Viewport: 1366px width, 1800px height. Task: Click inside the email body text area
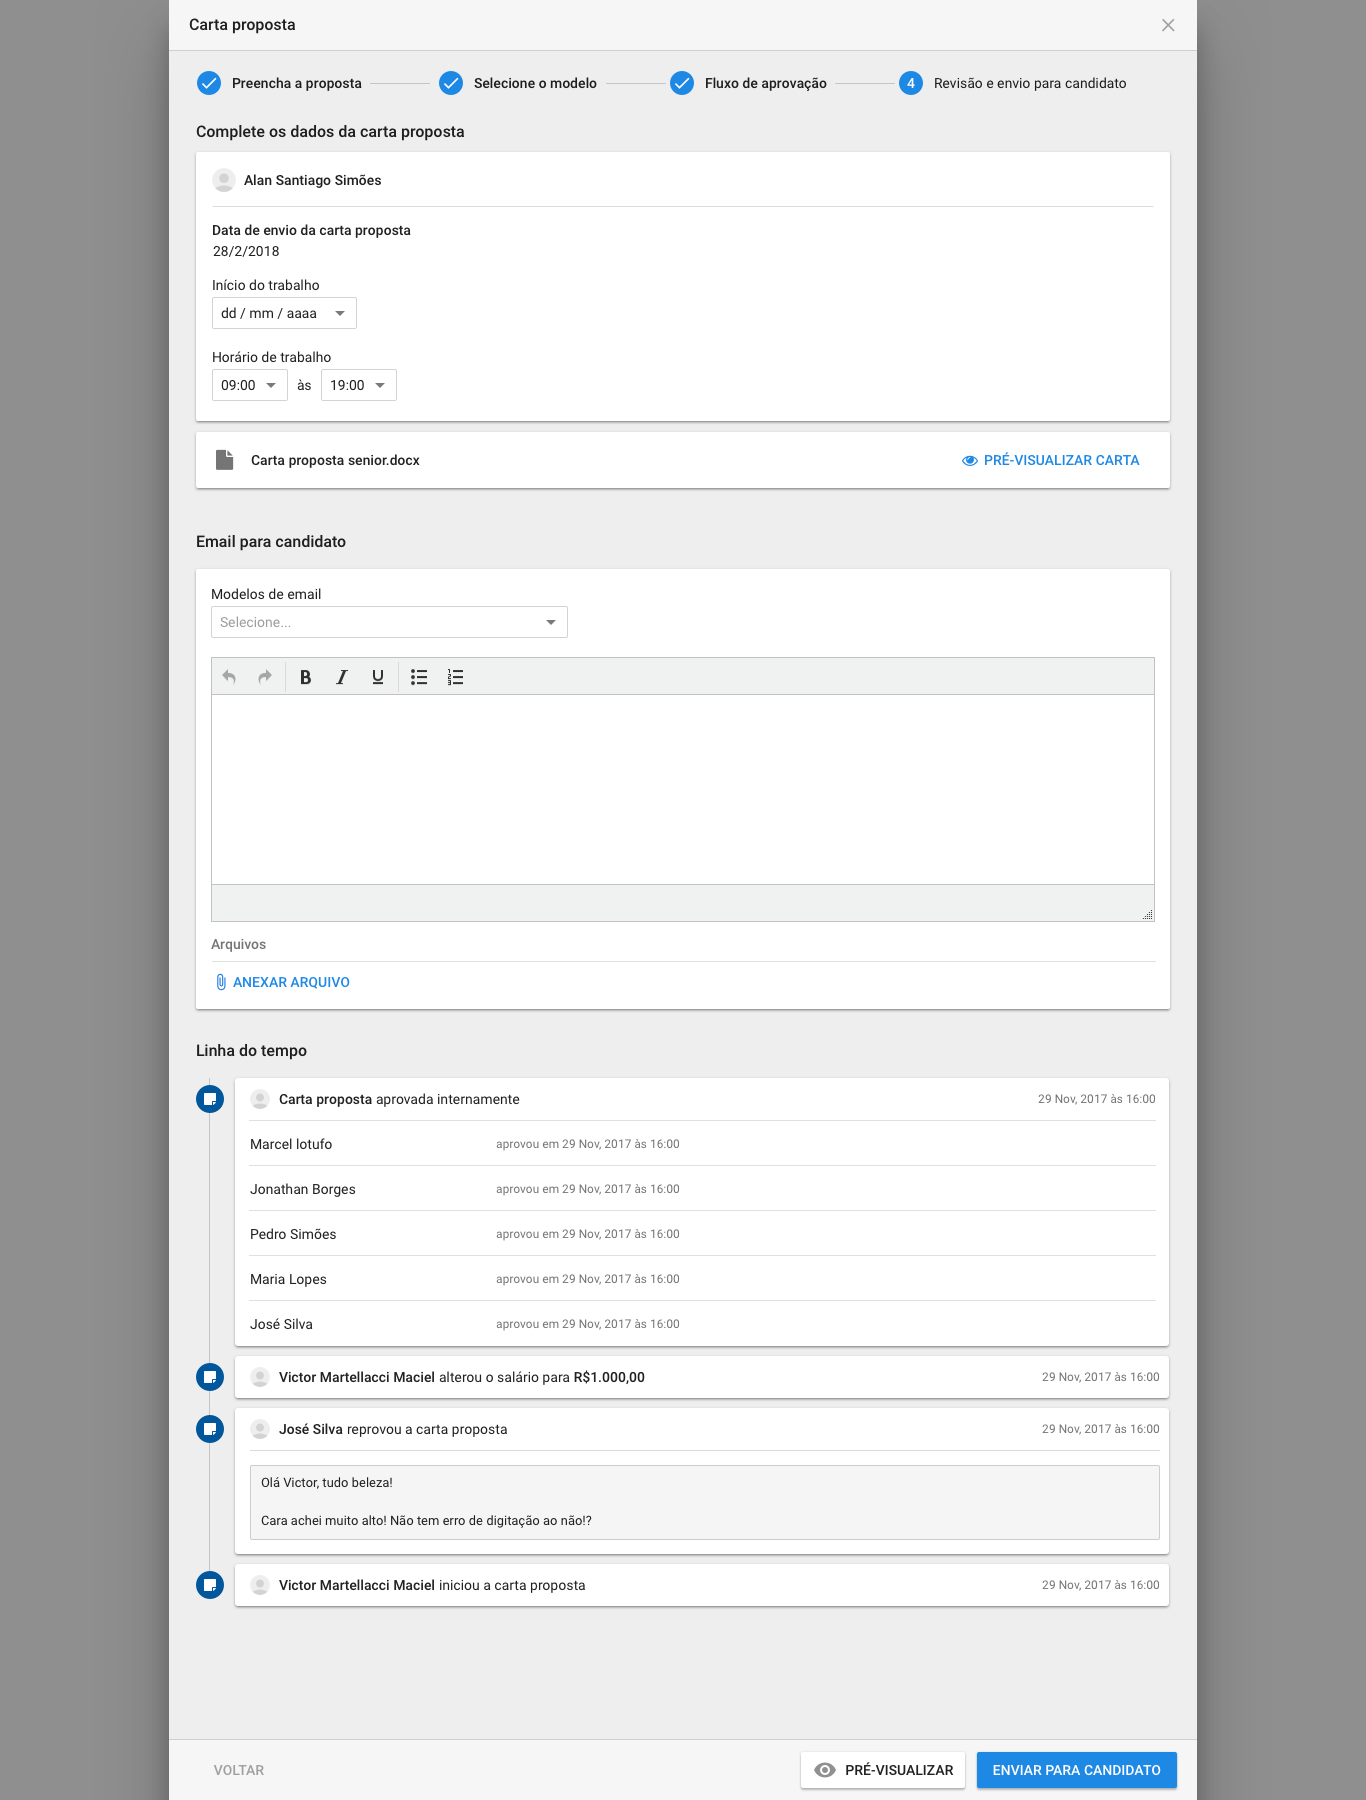click(682, 789)
